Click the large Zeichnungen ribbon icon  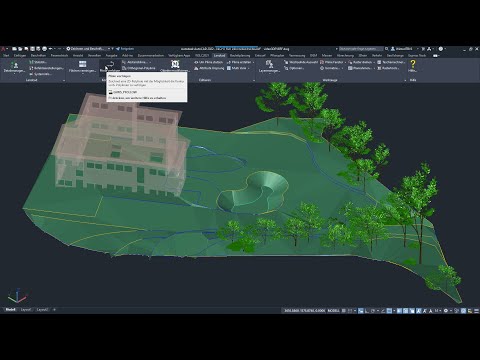click(14, 64)
